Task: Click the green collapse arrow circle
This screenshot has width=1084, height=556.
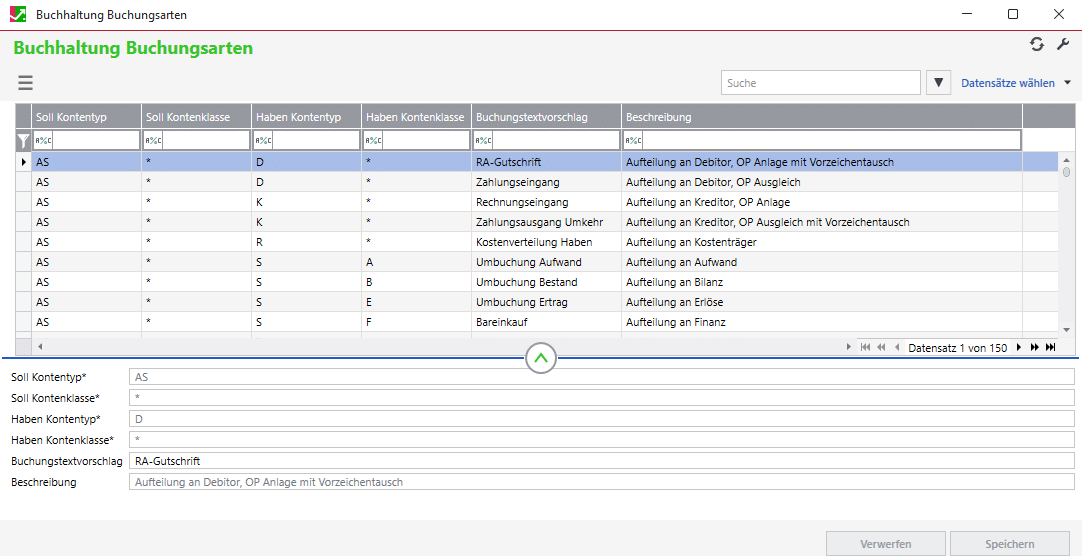Action: click(x=541, y=358)
